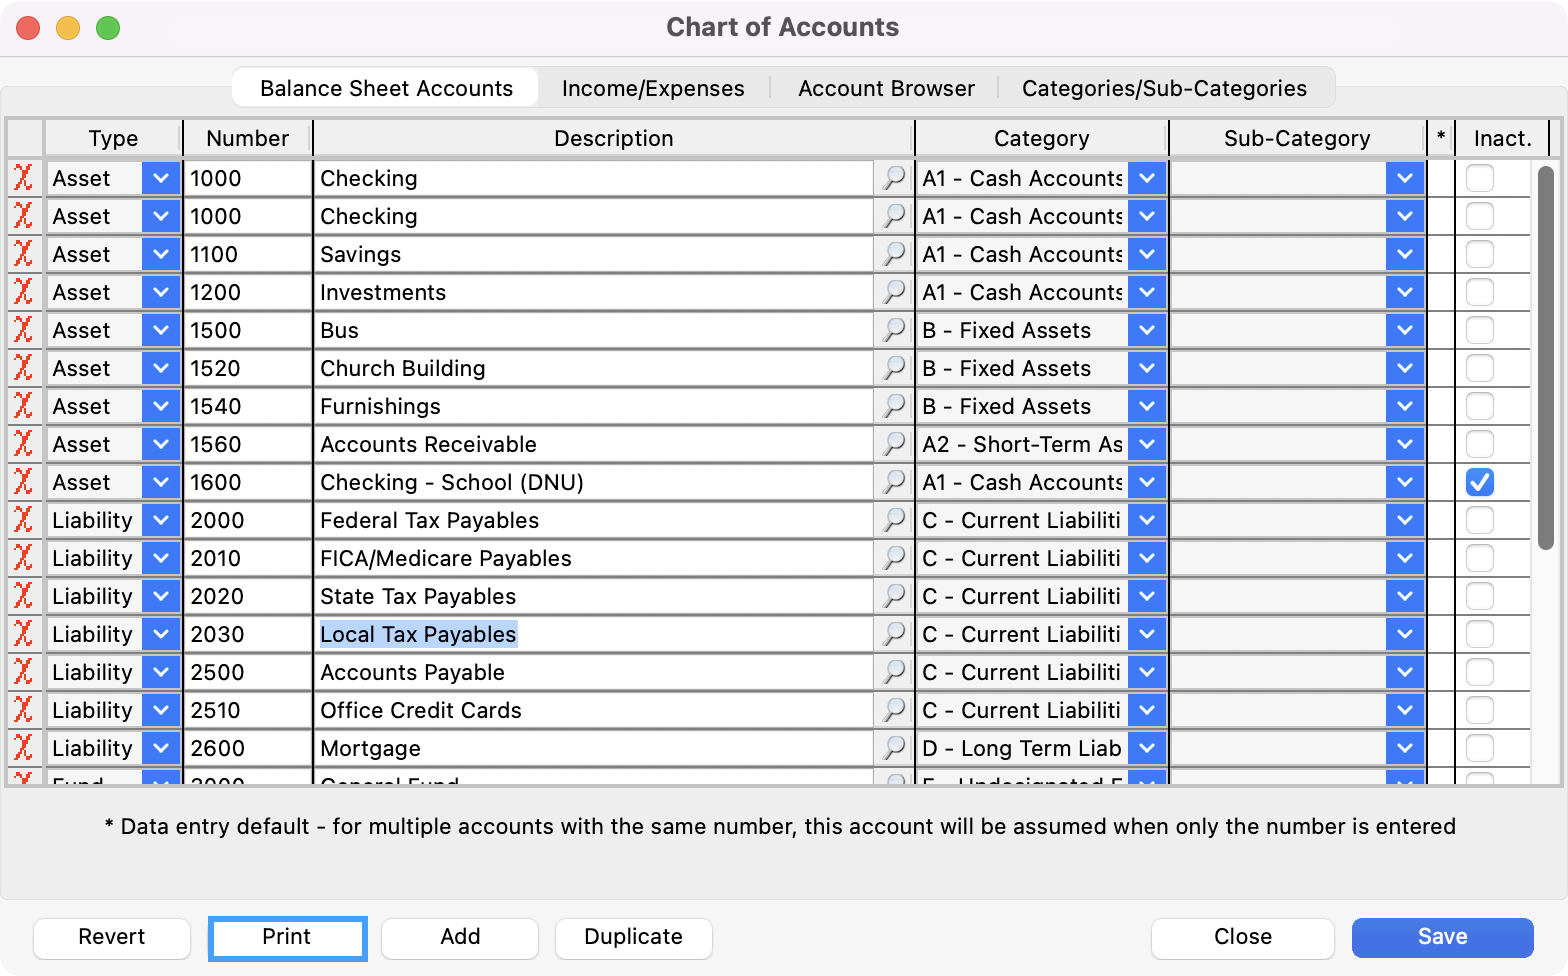Click the Duplicate button
Screen dimensions: 1568x976
coord(633,937)
